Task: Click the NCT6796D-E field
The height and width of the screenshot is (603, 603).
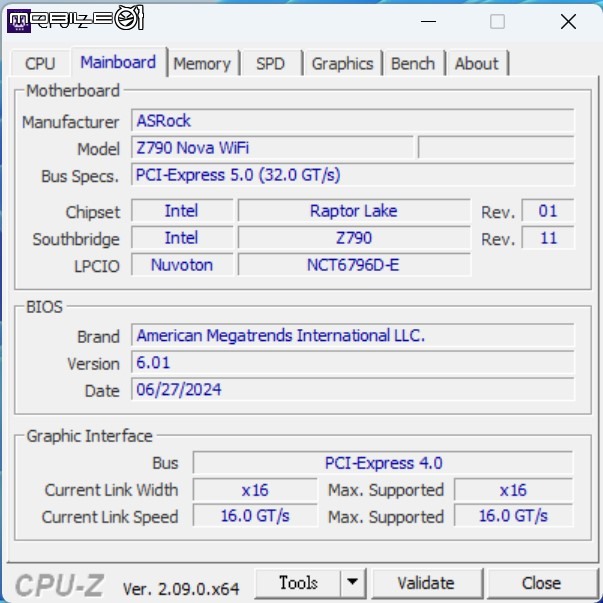Action: (354, 265)
